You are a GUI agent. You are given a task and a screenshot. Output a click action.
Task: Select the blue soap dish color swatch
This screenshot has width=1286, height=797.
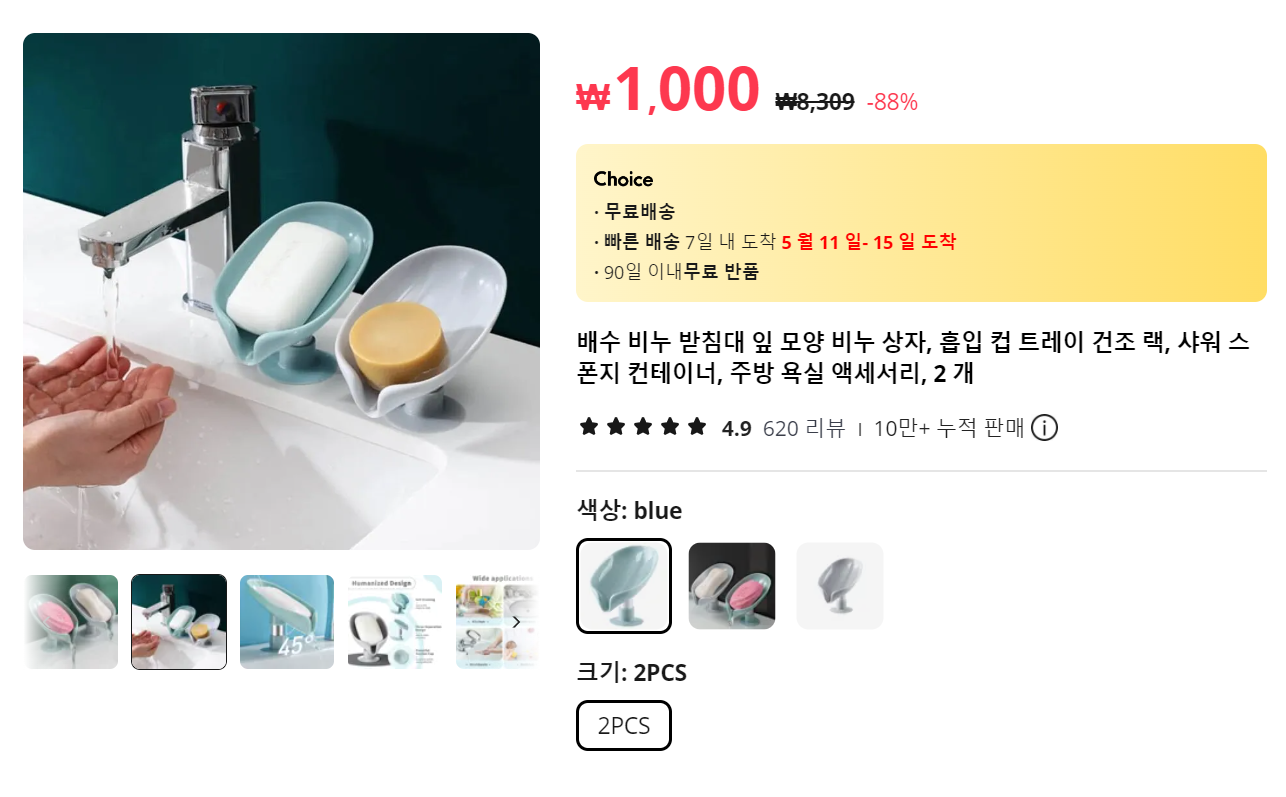(x=624, y=586)
